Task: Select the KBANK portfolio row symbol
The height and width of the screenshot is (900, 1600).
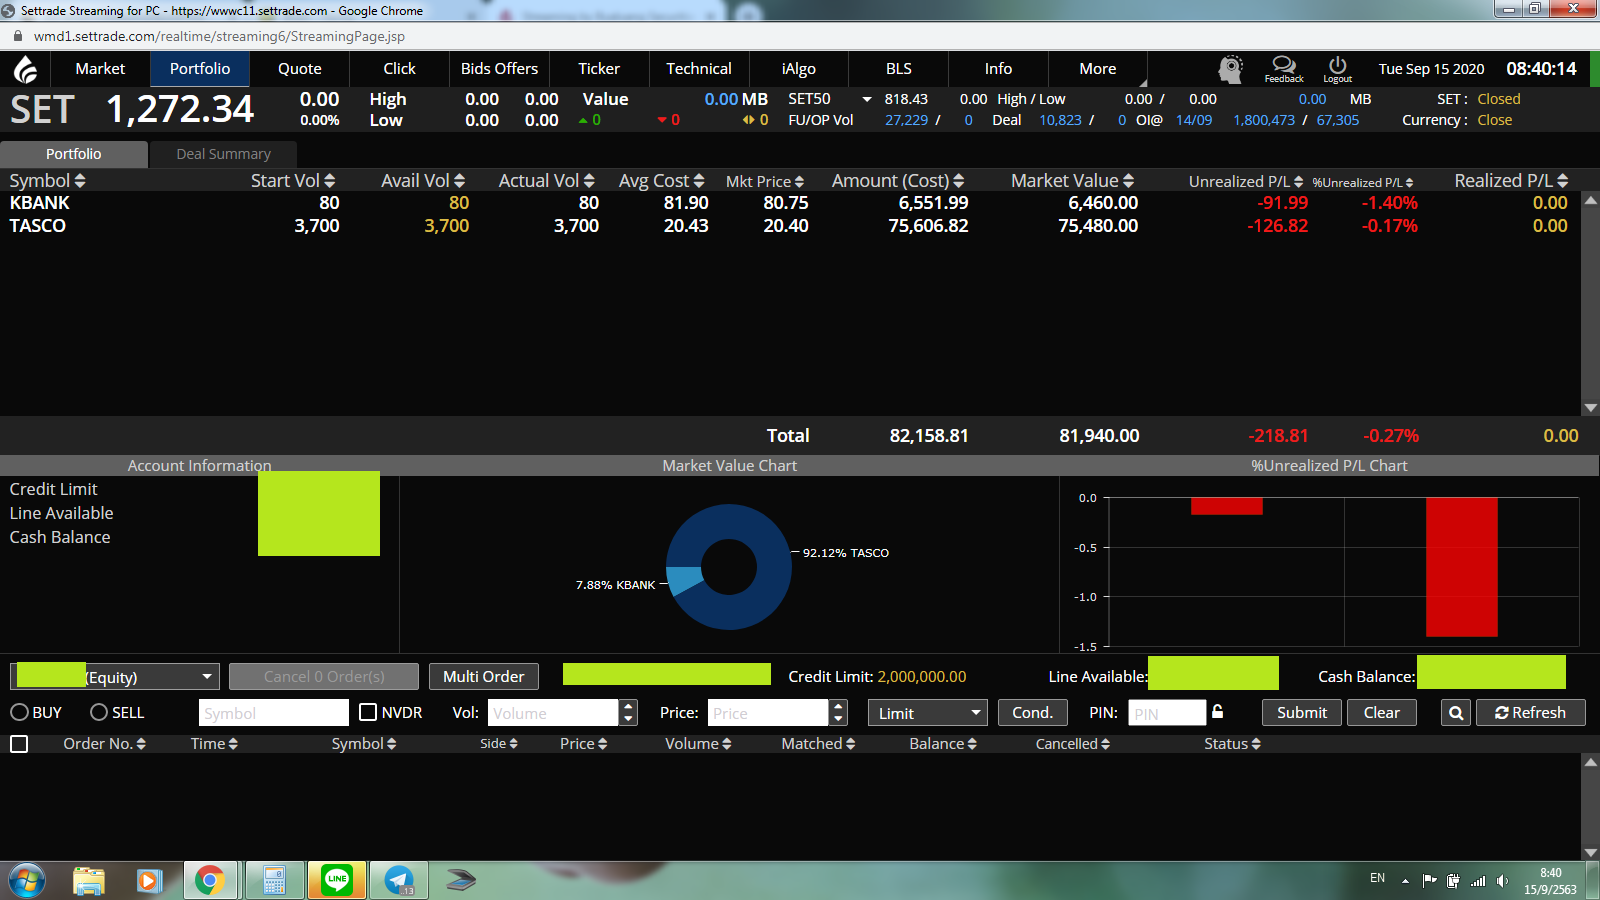Action: tap(40, 203)
